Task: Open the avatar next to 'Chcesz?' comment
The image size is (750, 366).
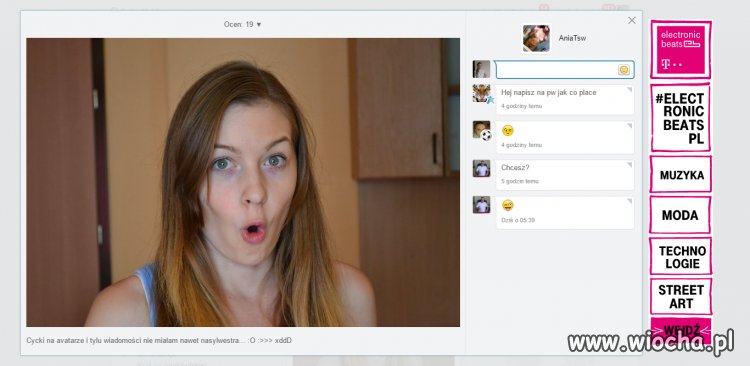Action: (x=481, y=168)
